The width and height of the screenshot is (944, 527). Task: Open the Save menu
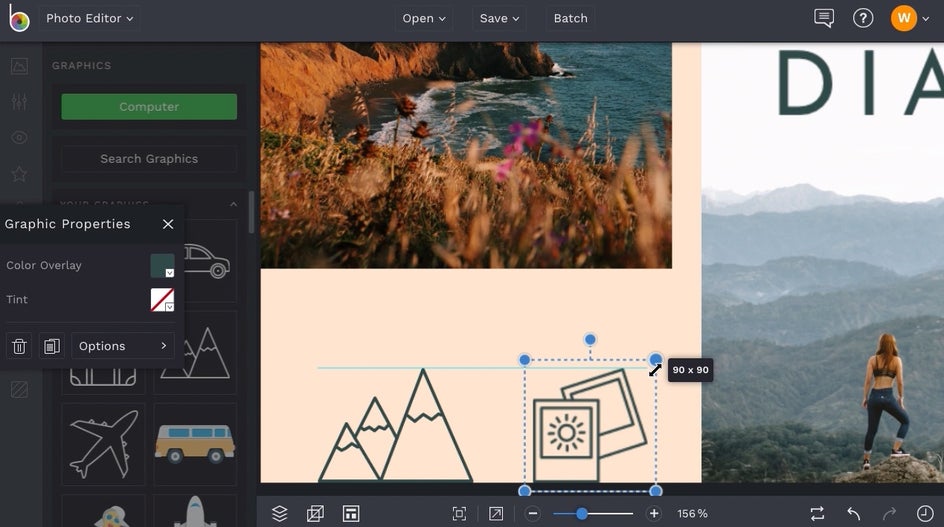pyautogui.click(x=499, y=18)
